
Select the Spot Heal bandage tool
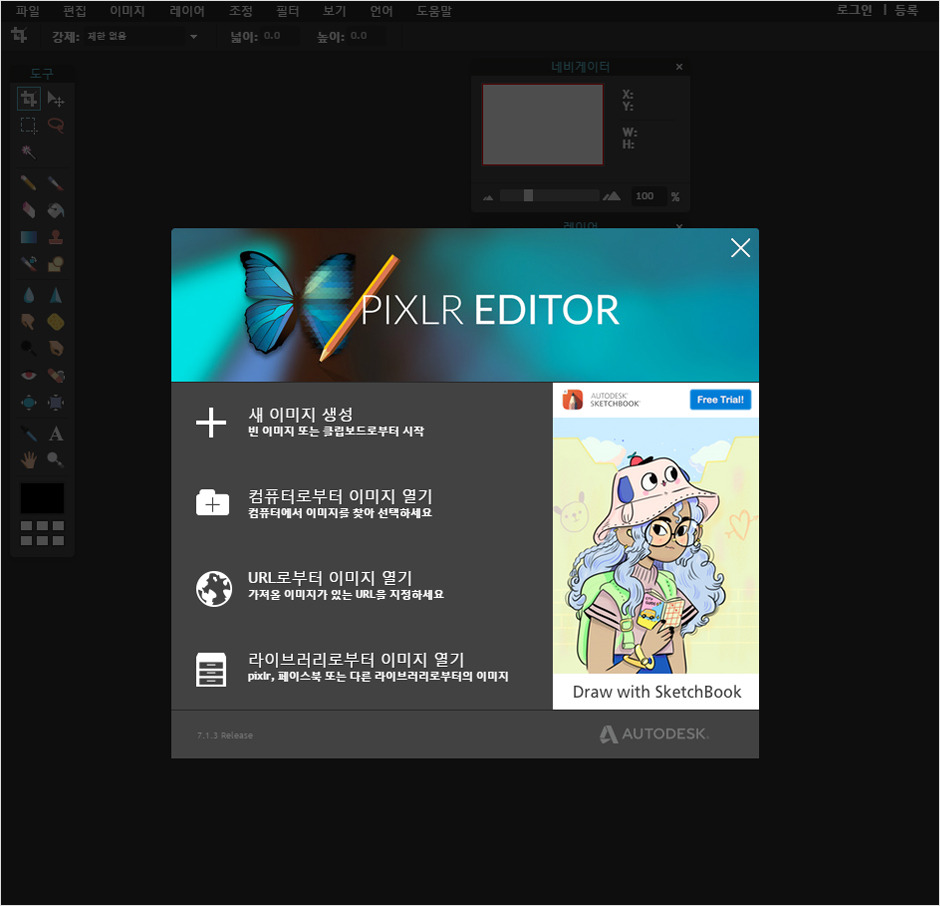coord(56,375)
